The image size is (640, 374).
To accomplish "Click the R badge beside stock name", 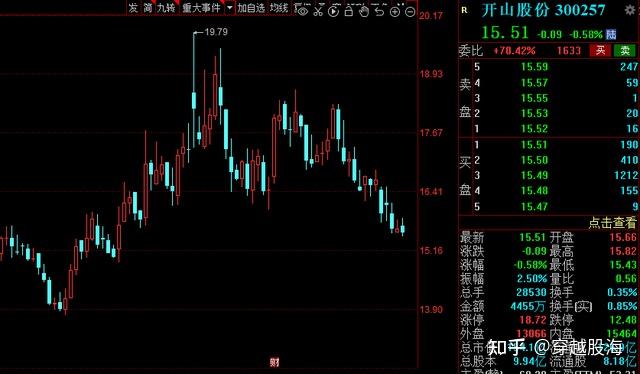I will click(x=464, y=10).
